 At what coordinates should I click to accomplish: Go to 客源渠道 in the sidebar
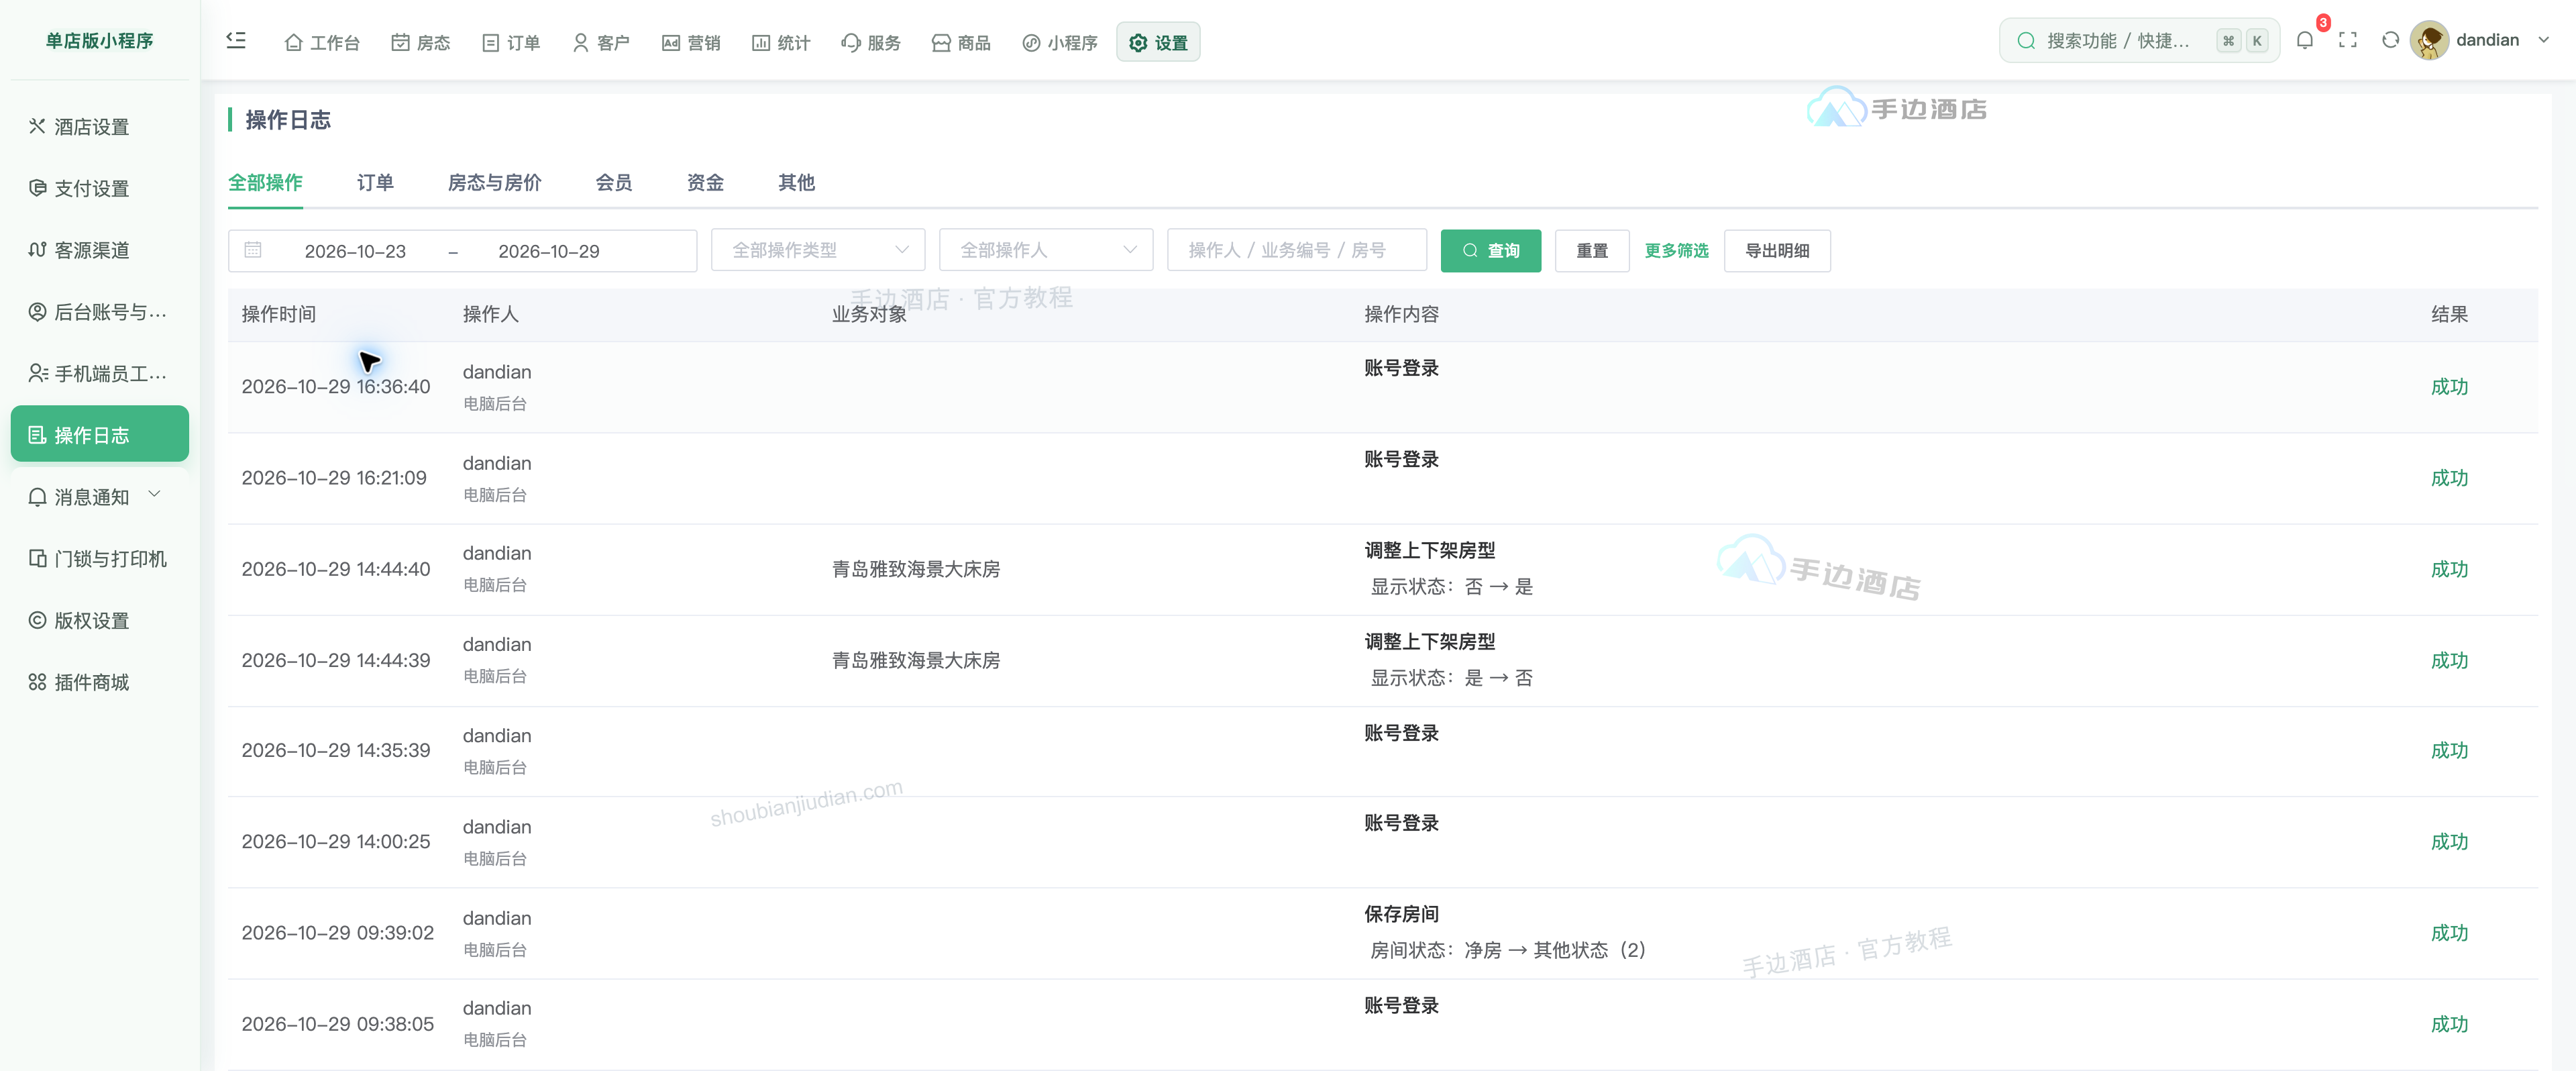coord(100,250)
